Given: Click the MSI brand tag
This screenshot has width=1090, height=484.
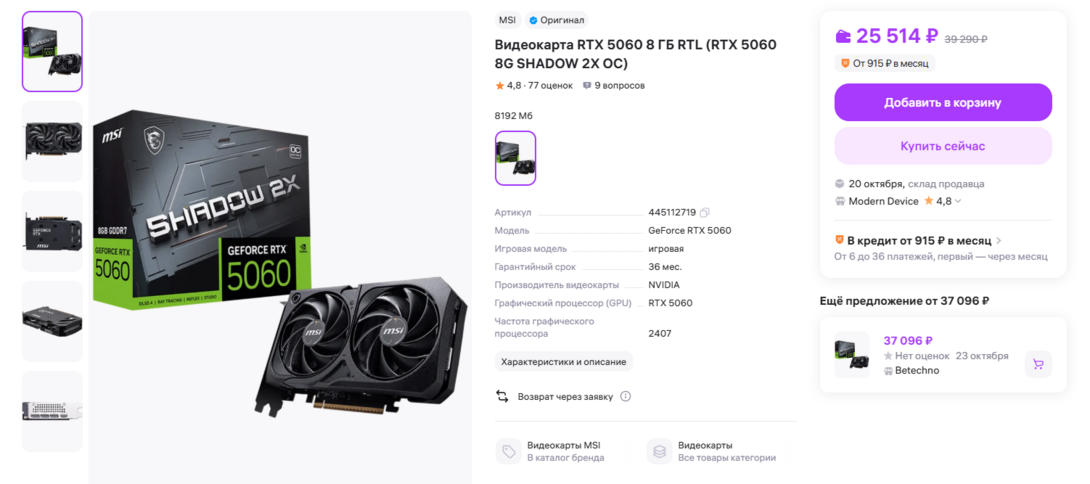Looking at the screenshot, I should point(507,20).
